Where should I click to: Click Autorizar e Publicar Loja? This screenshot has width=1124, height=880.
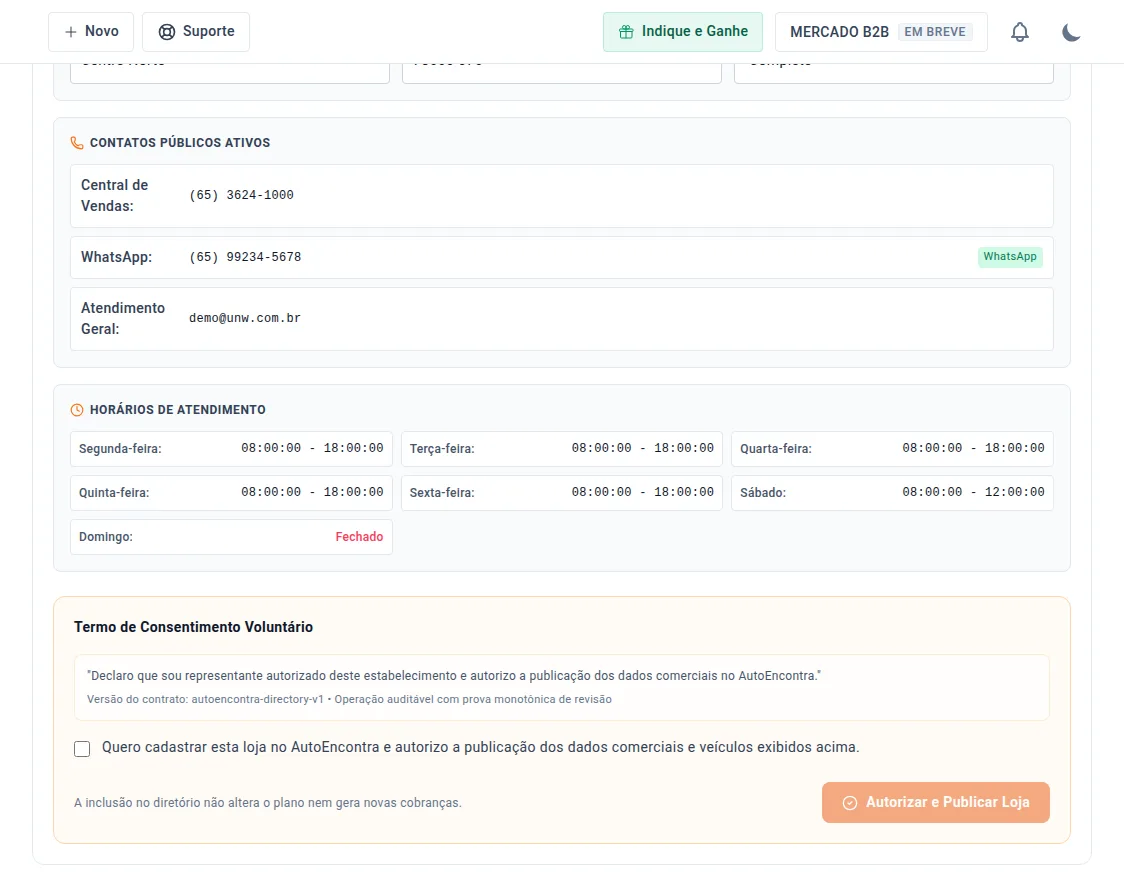pos(935,803)
